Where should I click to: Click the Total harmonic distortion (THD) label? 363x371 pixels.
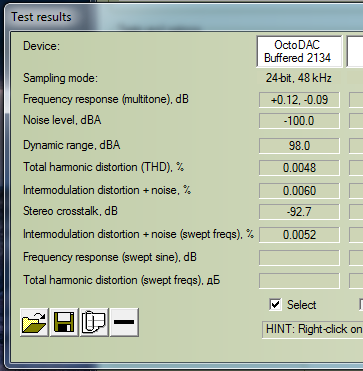103,167
